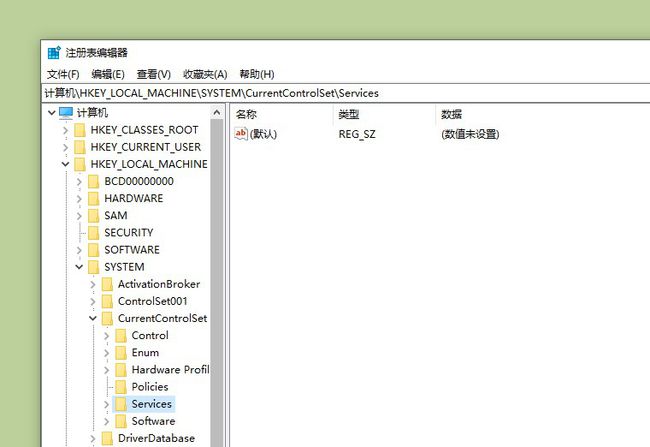
Task: Select the (默认) value name
Action: [263, 134]
